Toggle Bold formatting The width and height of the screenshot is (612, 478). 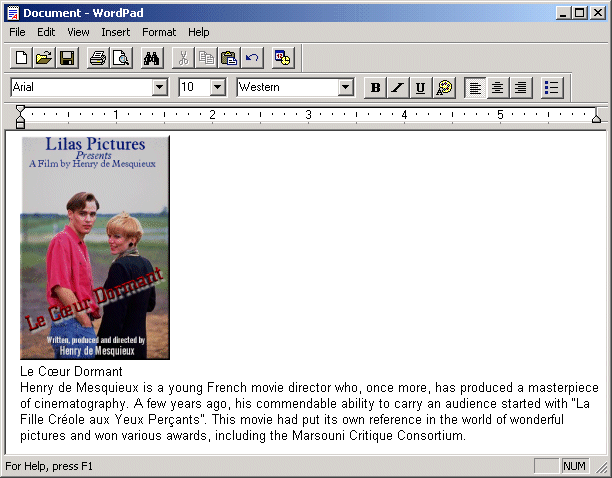tap(375, 87)
